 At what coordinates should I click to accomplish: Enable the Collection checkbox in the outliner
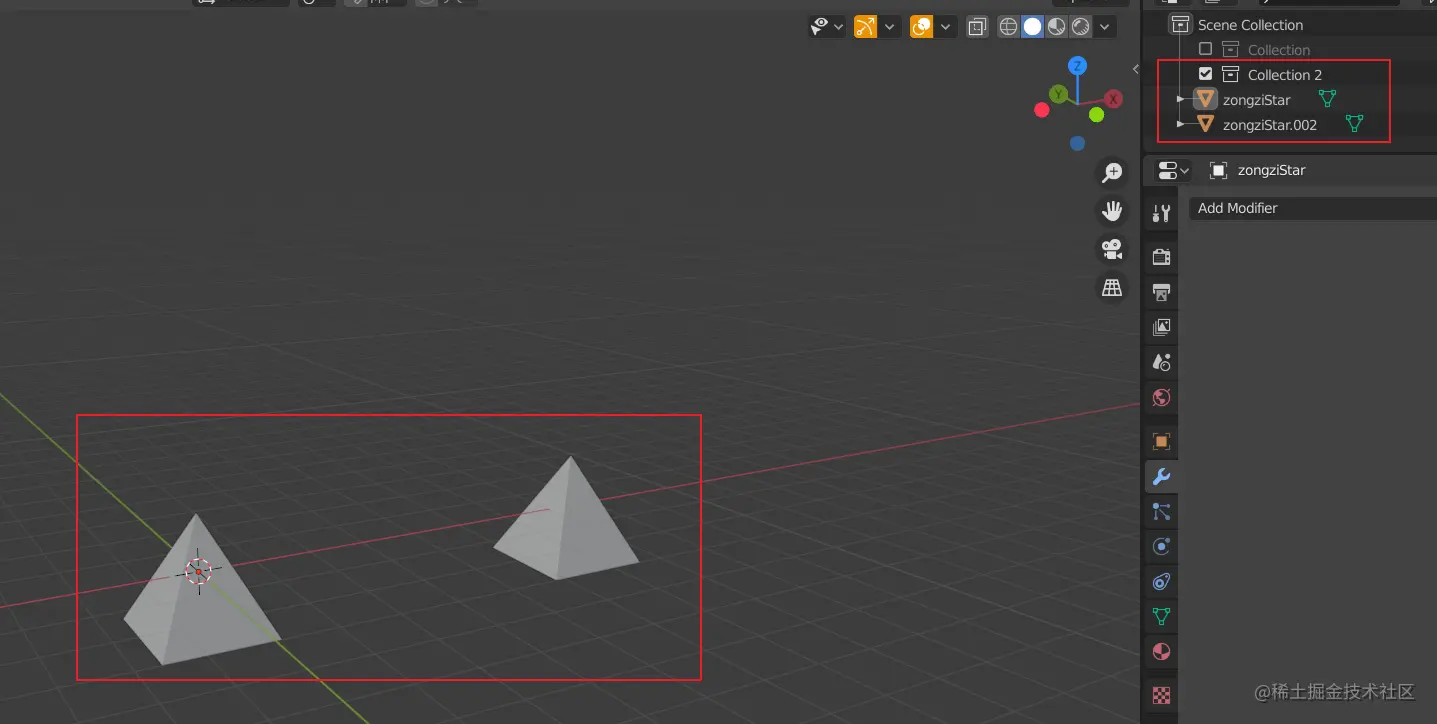(1205, 49)
